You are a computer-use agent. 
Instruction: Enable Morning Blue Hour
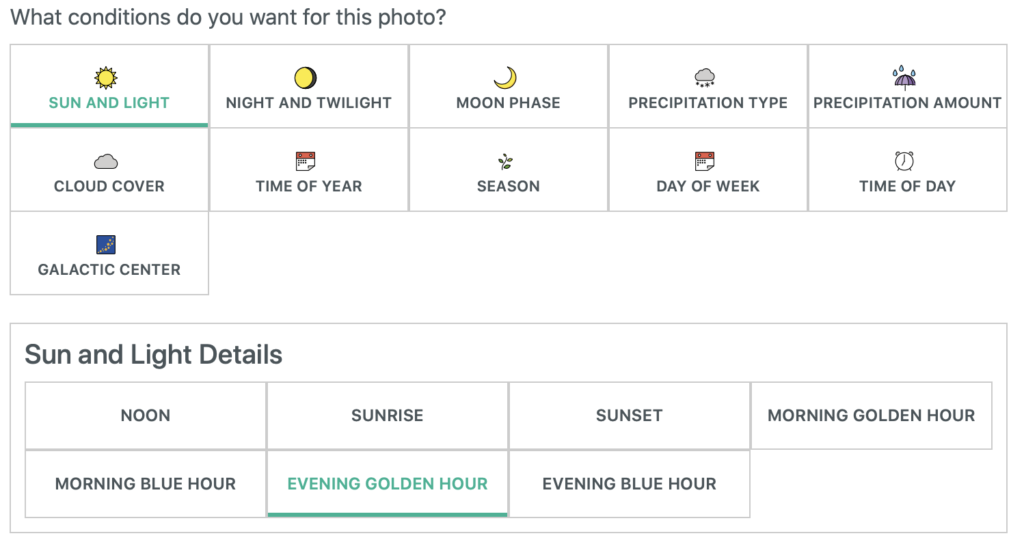[x=146, y=484]
